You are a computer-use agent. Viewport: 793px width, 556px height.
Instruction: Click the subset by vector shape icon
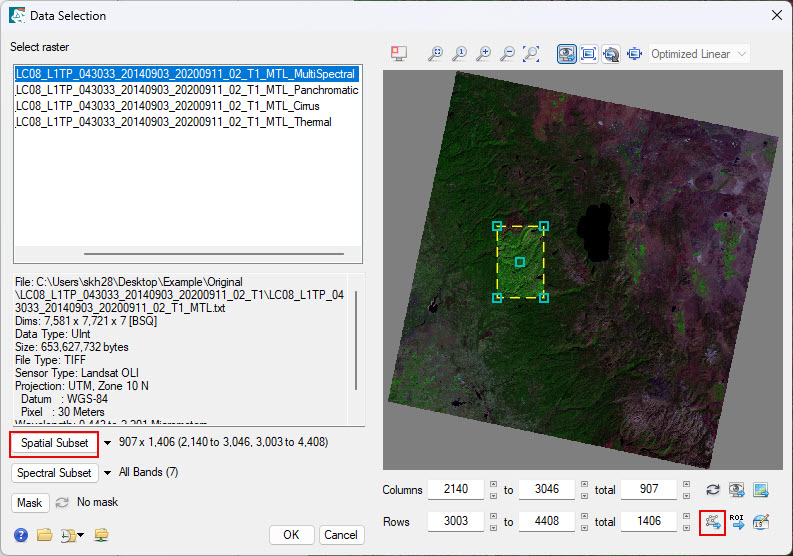(713, 522)
